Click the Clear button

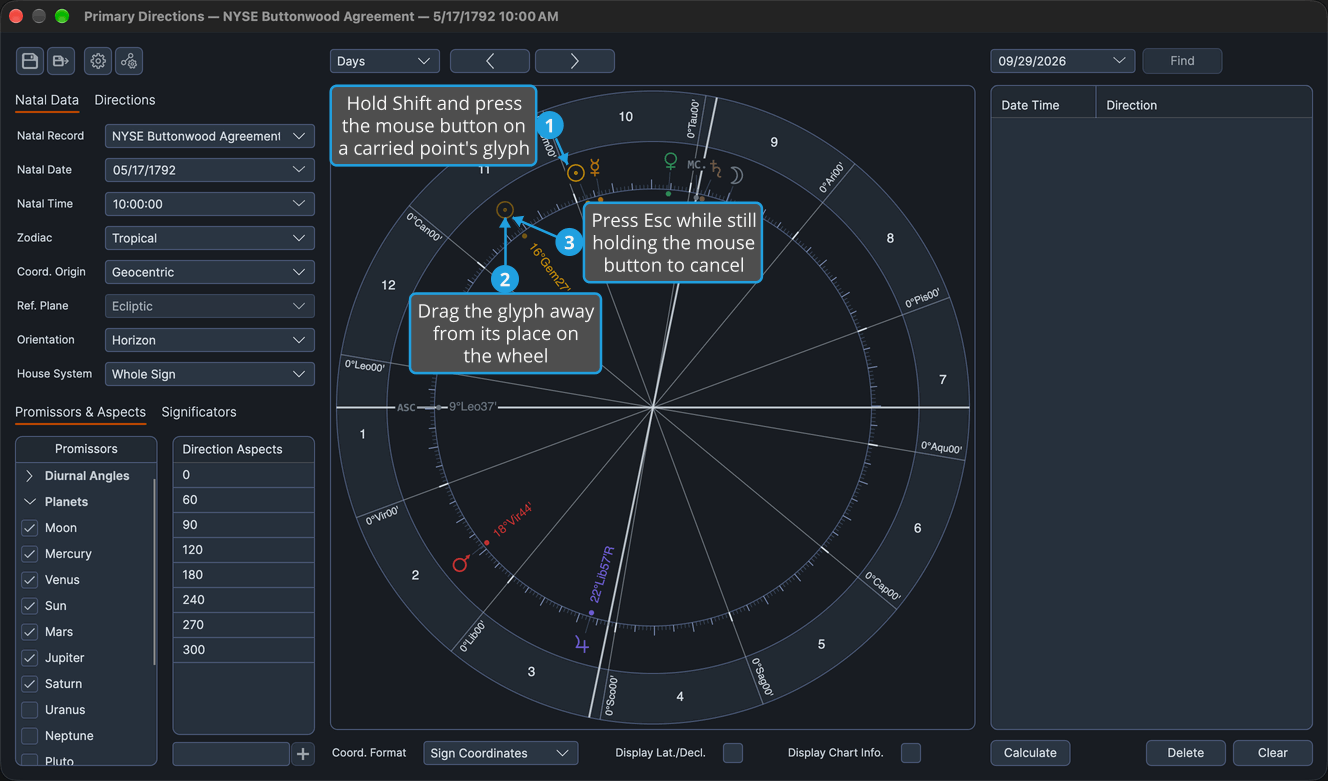[x=1273, y=753]
